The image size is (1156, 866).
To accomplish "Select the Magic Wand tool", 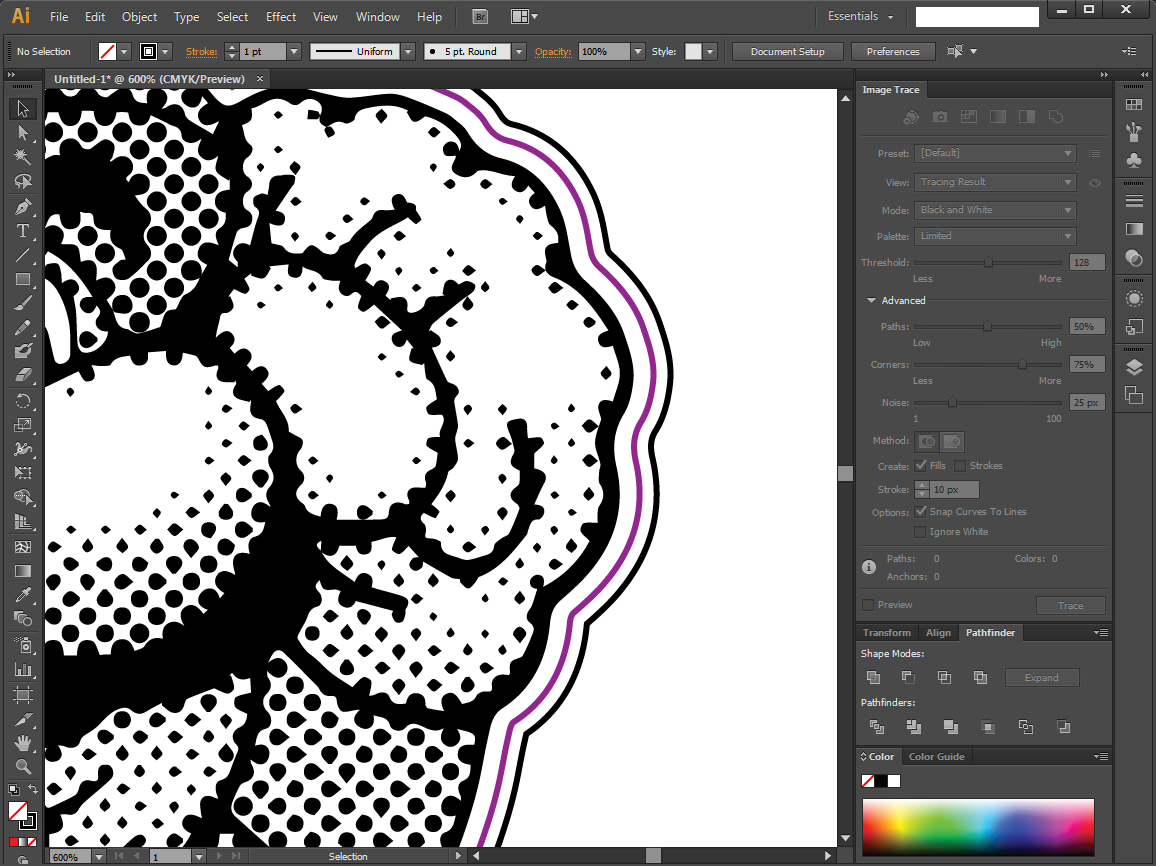I will point(23,157).
